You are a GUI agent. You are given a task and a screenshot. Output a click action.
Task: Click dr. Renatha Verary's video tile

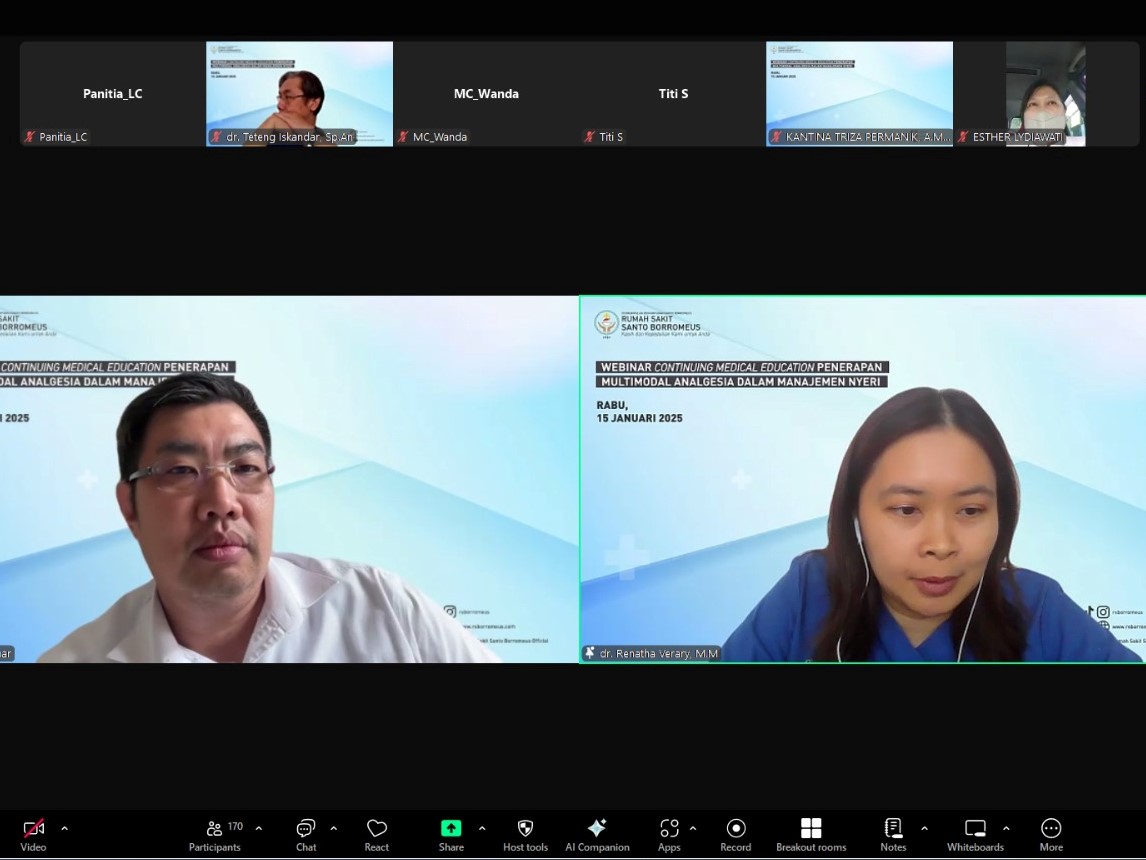point(862,479)
